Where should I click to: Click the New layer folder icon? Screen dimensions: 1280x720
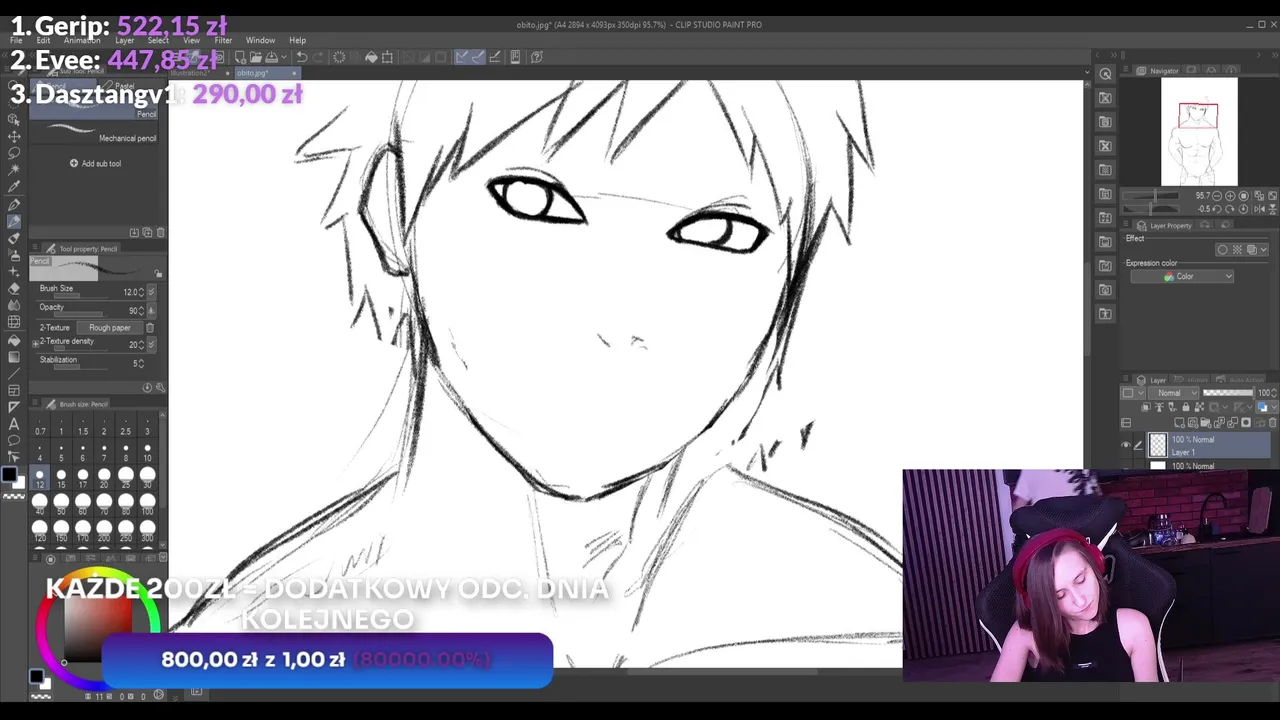coord(1205,422)
